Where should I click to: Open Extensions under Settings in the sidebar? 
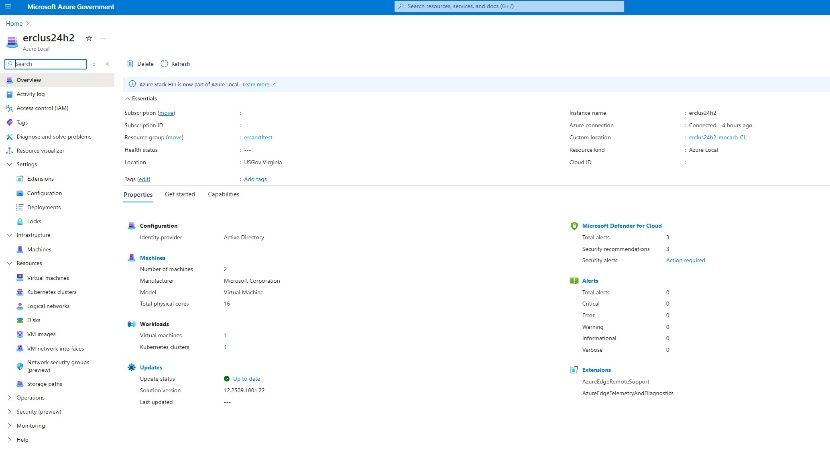[40, 179]
